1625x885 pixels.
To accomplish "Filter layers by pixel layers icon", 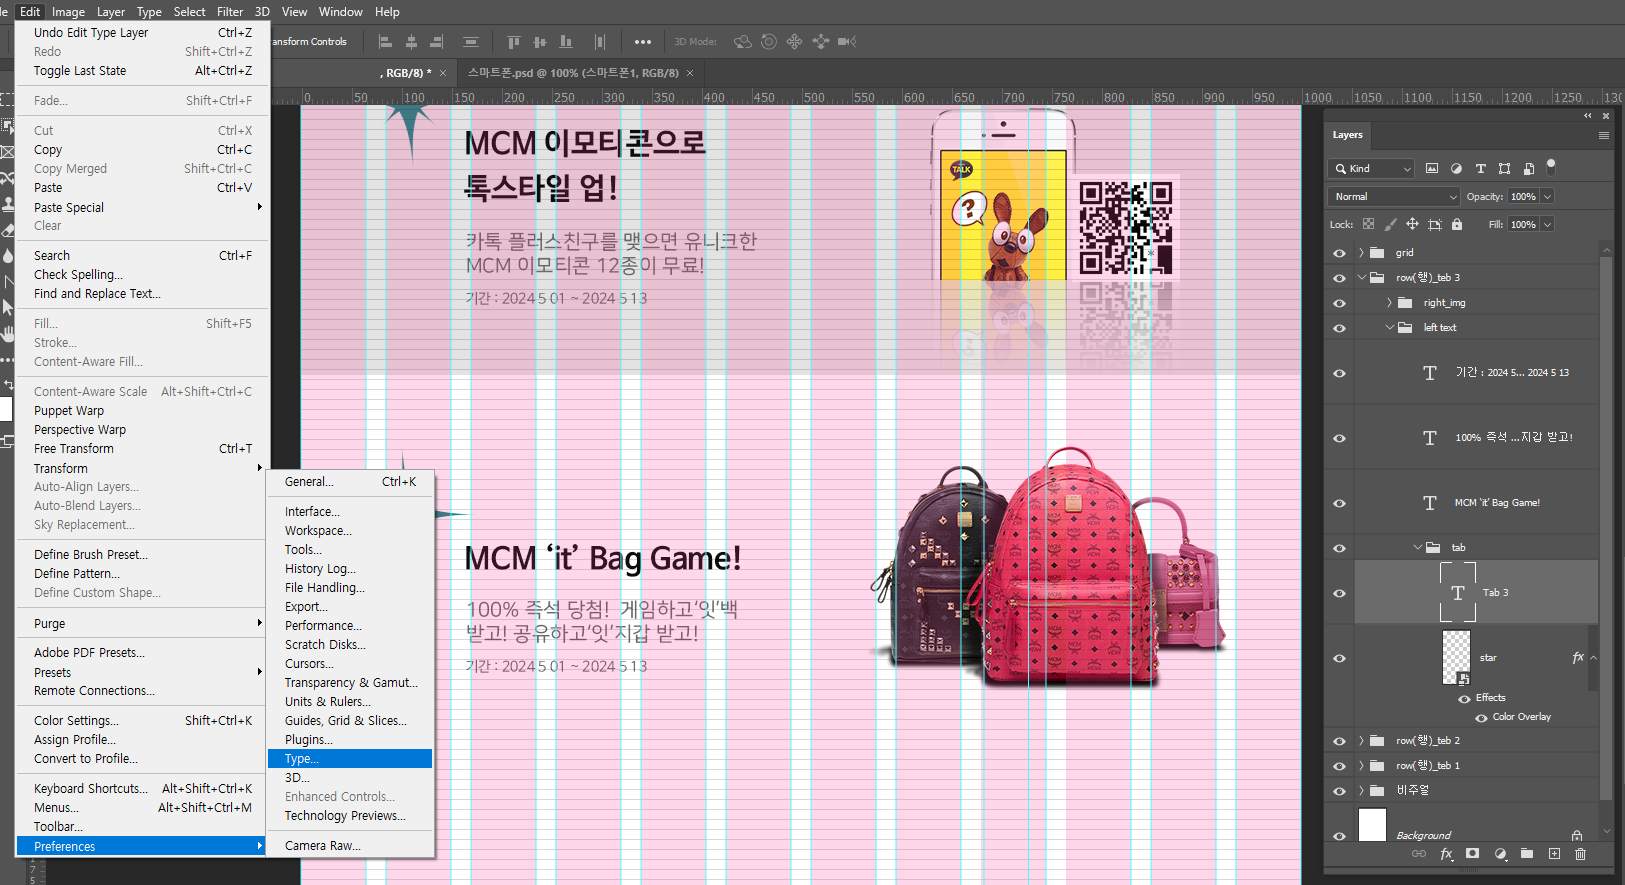I will point(1432,168).
